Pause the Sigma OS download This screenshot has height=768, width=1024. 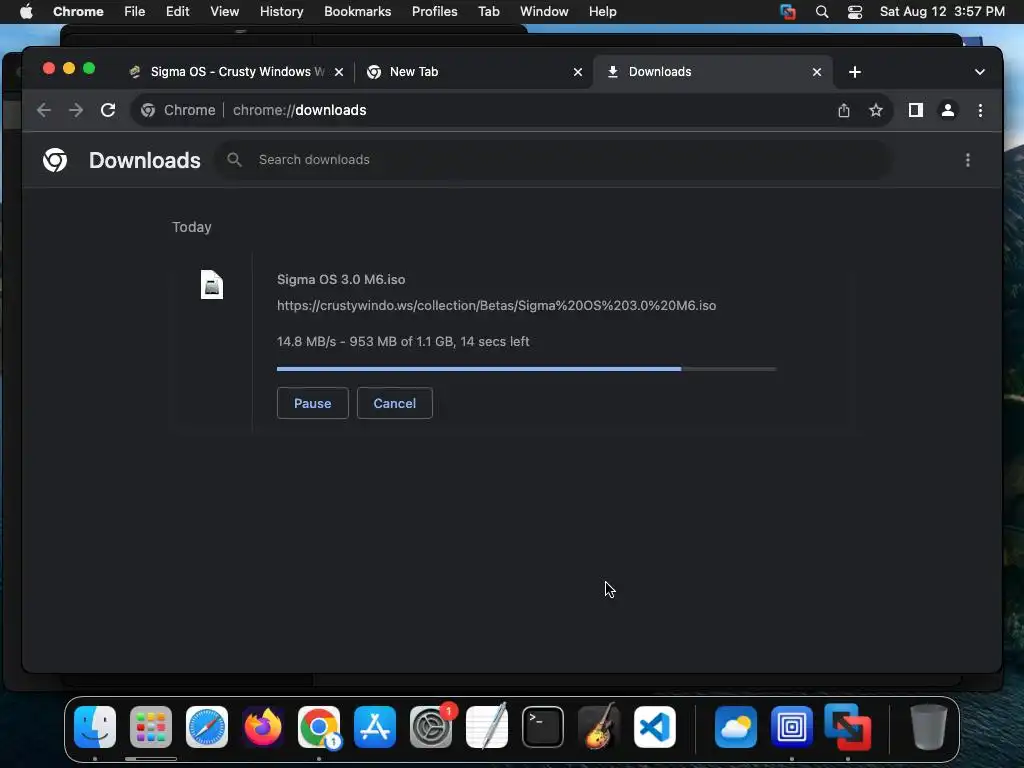(312, 403)
